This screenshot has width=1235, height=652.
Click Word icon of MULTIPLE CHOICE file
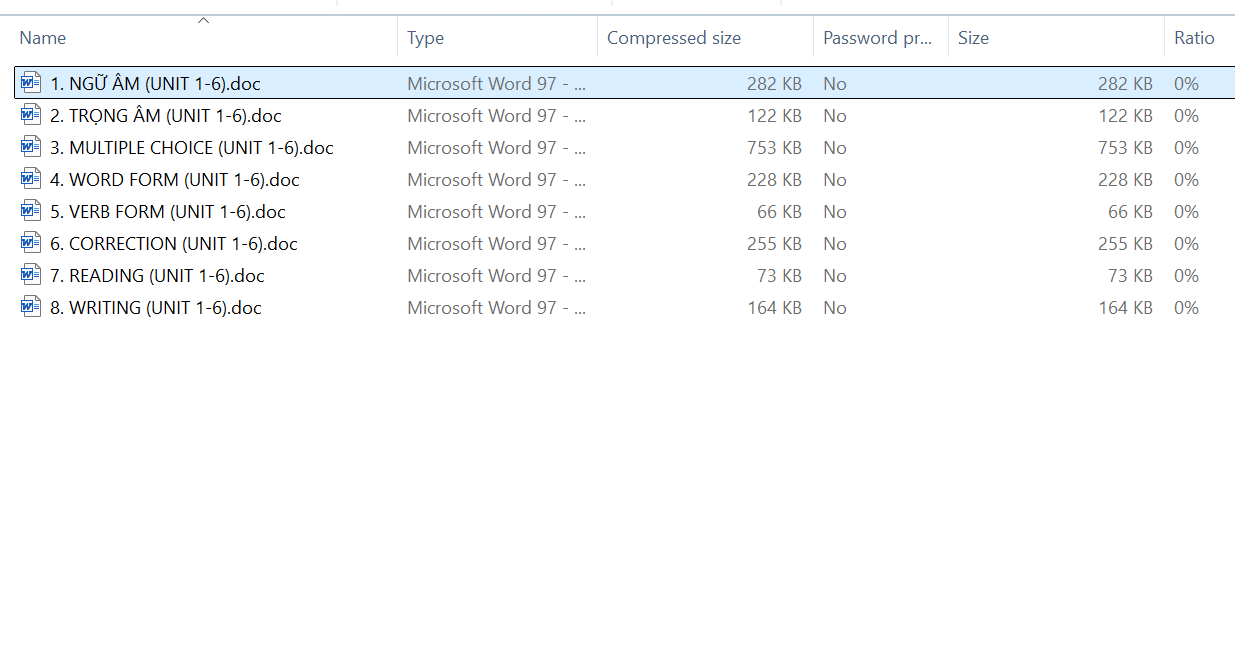pos(31,147)
